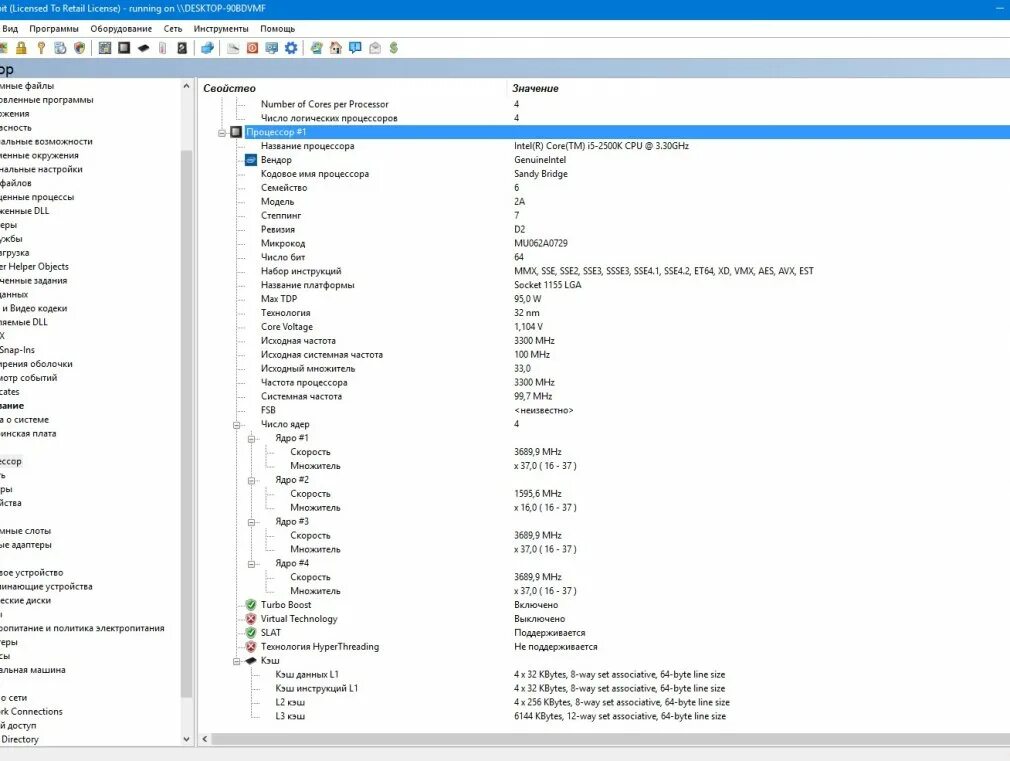
Task: Click the envelope email toolbar icon
Action: point(374,47)
